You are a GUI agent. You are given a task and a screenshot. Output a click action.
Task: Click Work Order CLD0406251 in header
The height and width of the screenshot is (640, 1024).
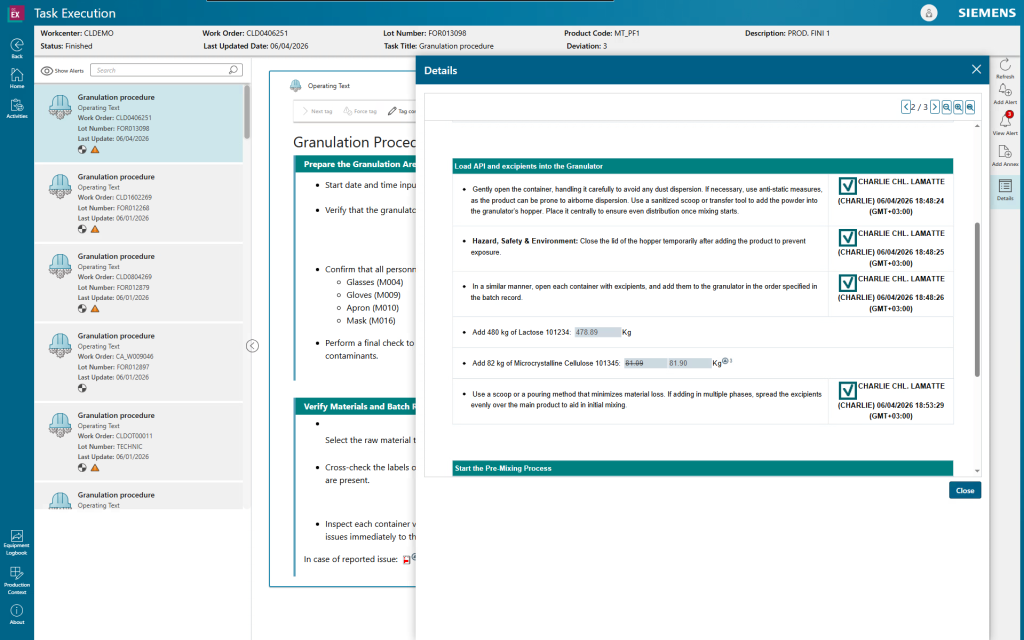(245, 33)
